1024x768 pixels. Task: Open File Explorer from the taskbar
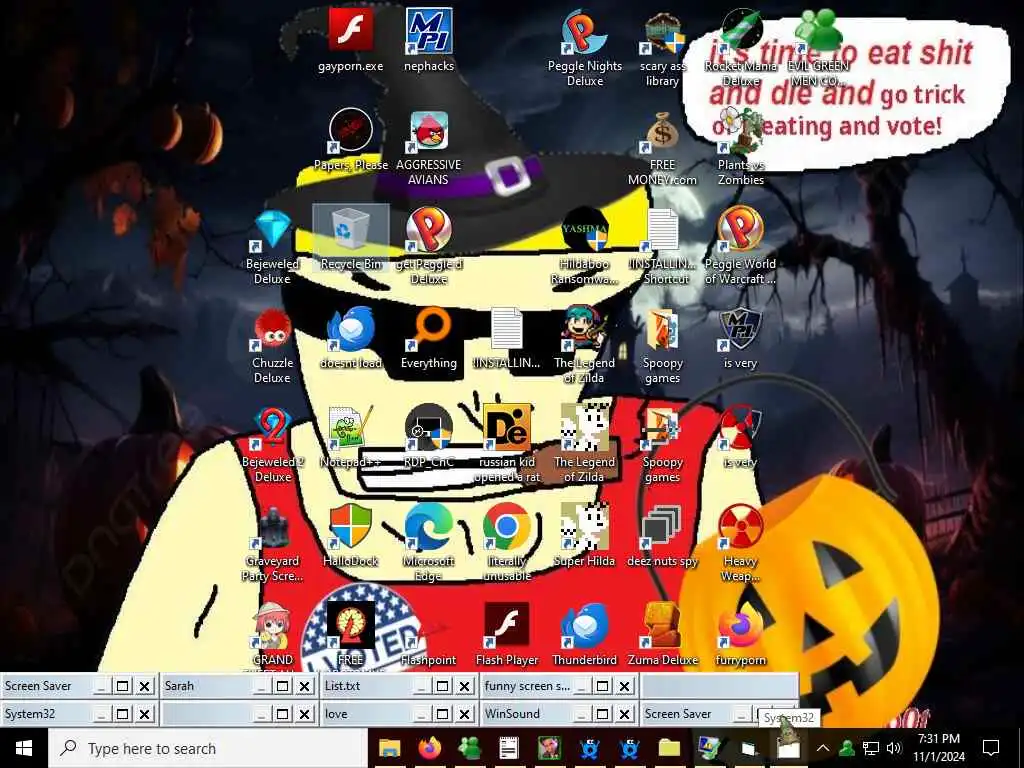pyautogui.click(x=390, y=748)
